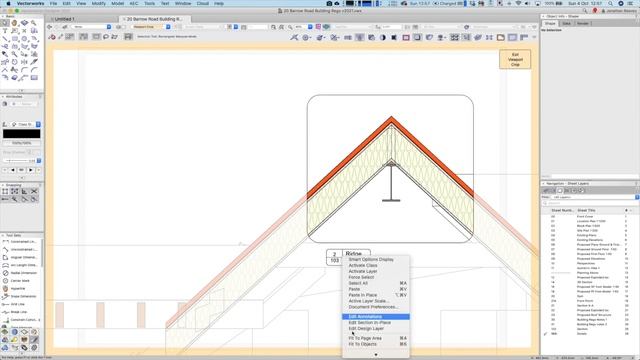Screen dimensions: 640x360
Task: Select the Front Cover sheet row
Action: coord(589,216)
